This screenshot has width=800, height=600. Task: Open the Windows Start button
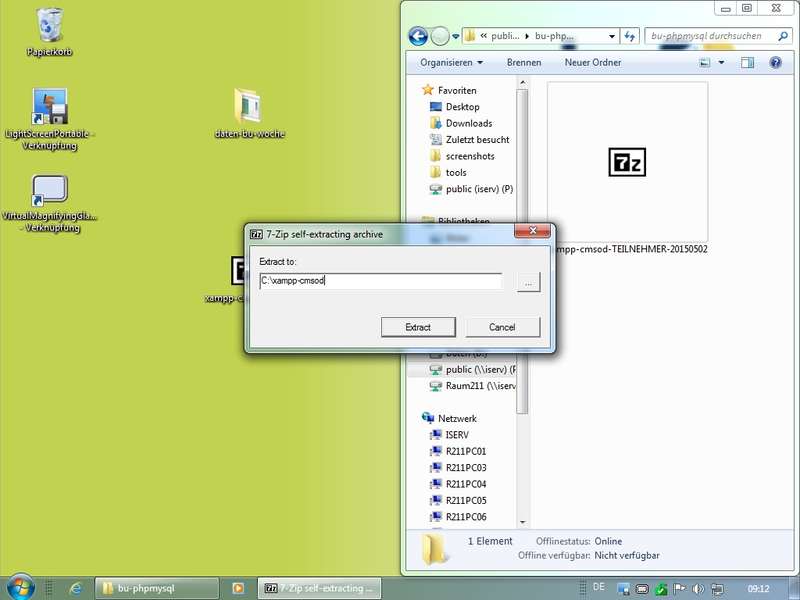pos(20,587)
